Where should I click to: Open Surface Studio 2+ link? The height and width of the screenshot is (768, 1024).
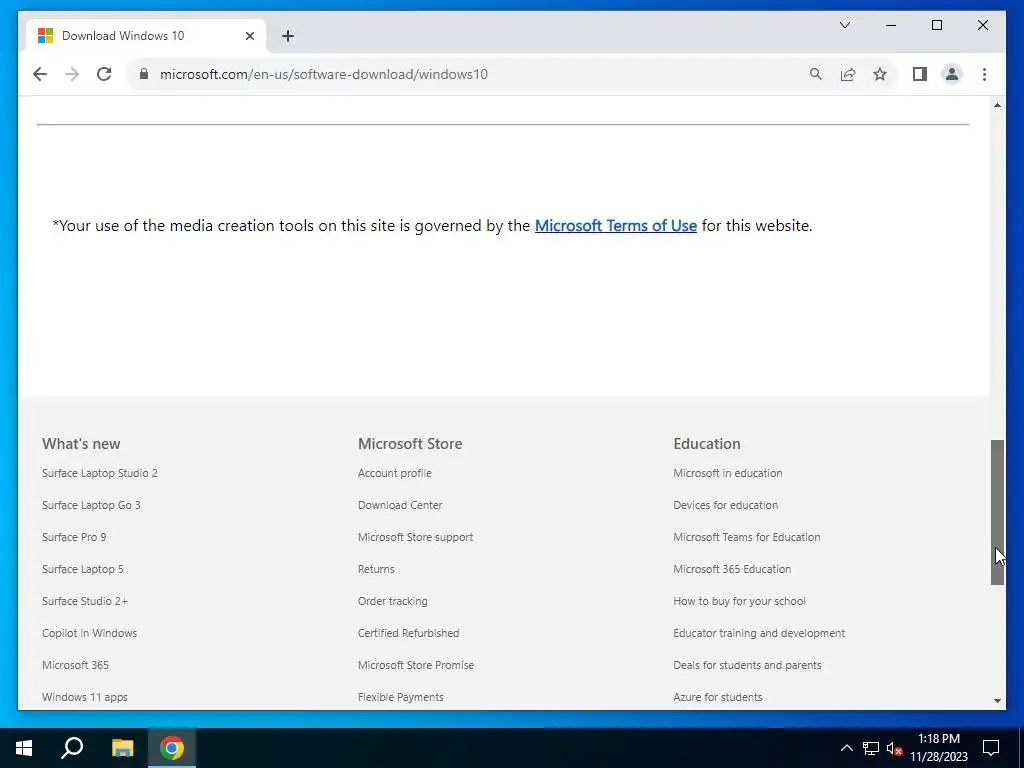click(x=85, y=601)
